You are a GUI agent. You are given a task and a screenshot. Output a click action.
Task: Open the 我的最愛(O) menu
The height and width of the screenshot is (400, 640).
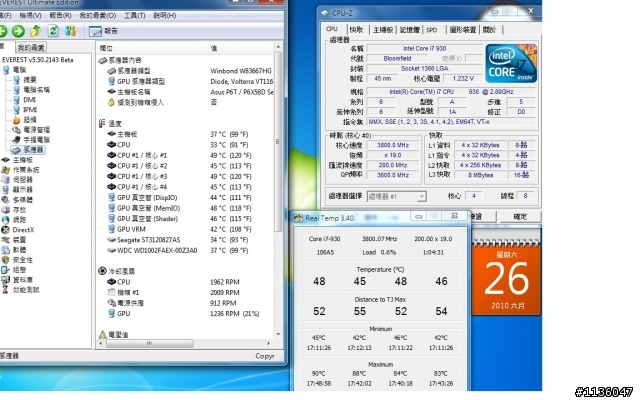(x=98, y=16)
